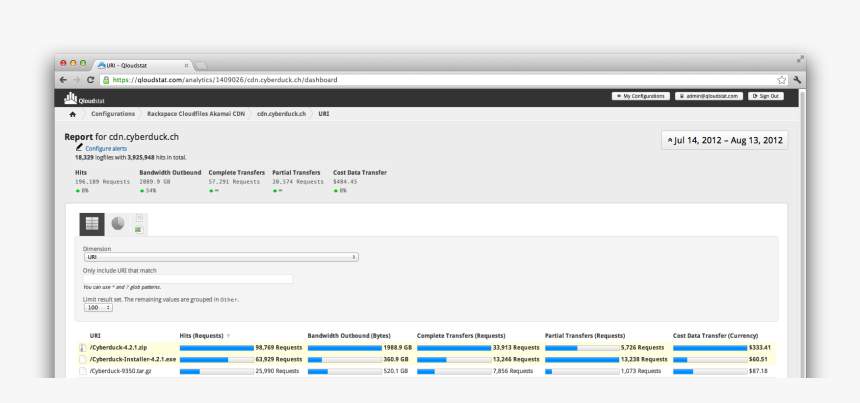Click the Sign Out button
860x403 pixels.
pyautogui.click(x=766, y=96)
